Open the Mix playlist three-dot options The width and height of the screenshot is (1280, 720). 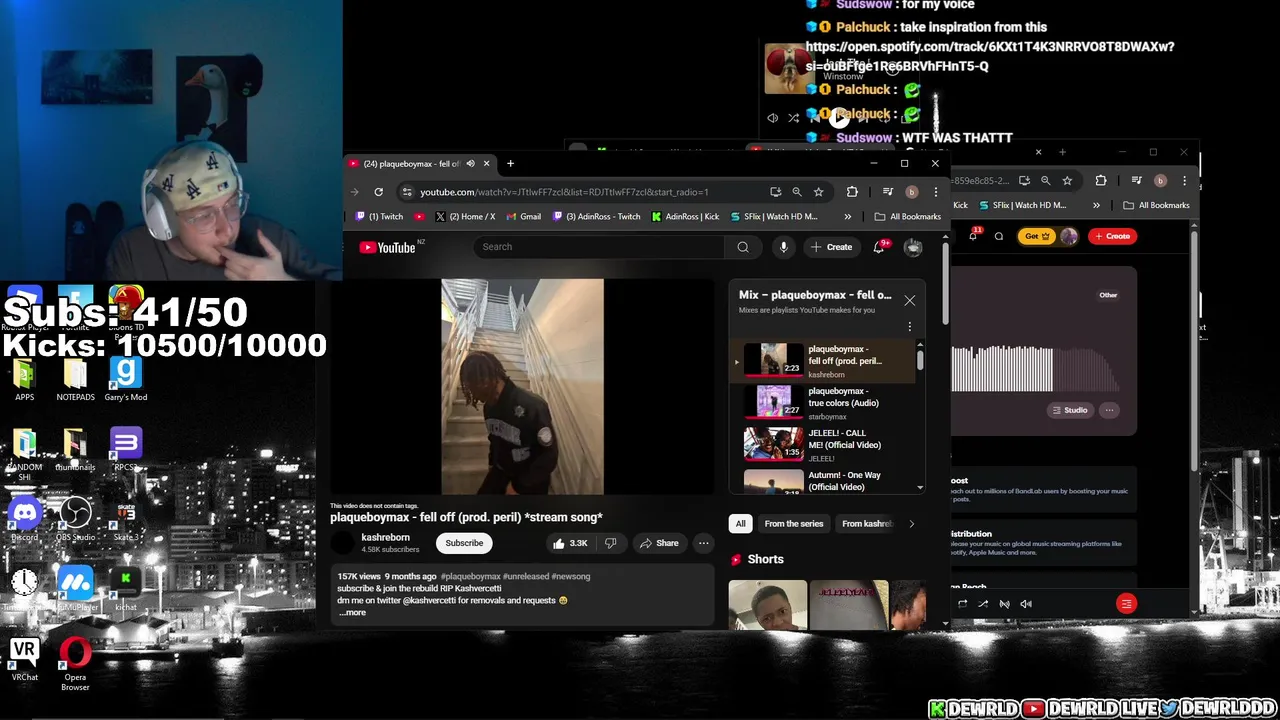909,327
